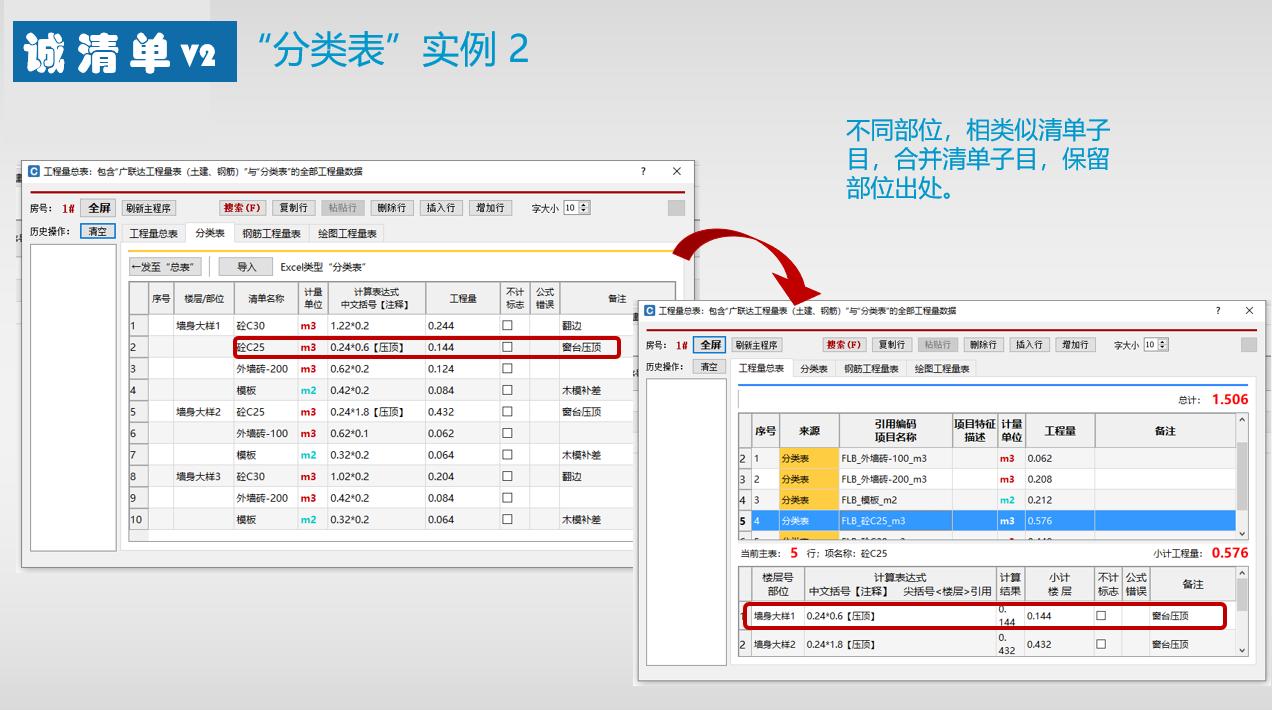Click the C app icon in right dialog title
This screenshot has height=710, width=1272.
(650, 311)
